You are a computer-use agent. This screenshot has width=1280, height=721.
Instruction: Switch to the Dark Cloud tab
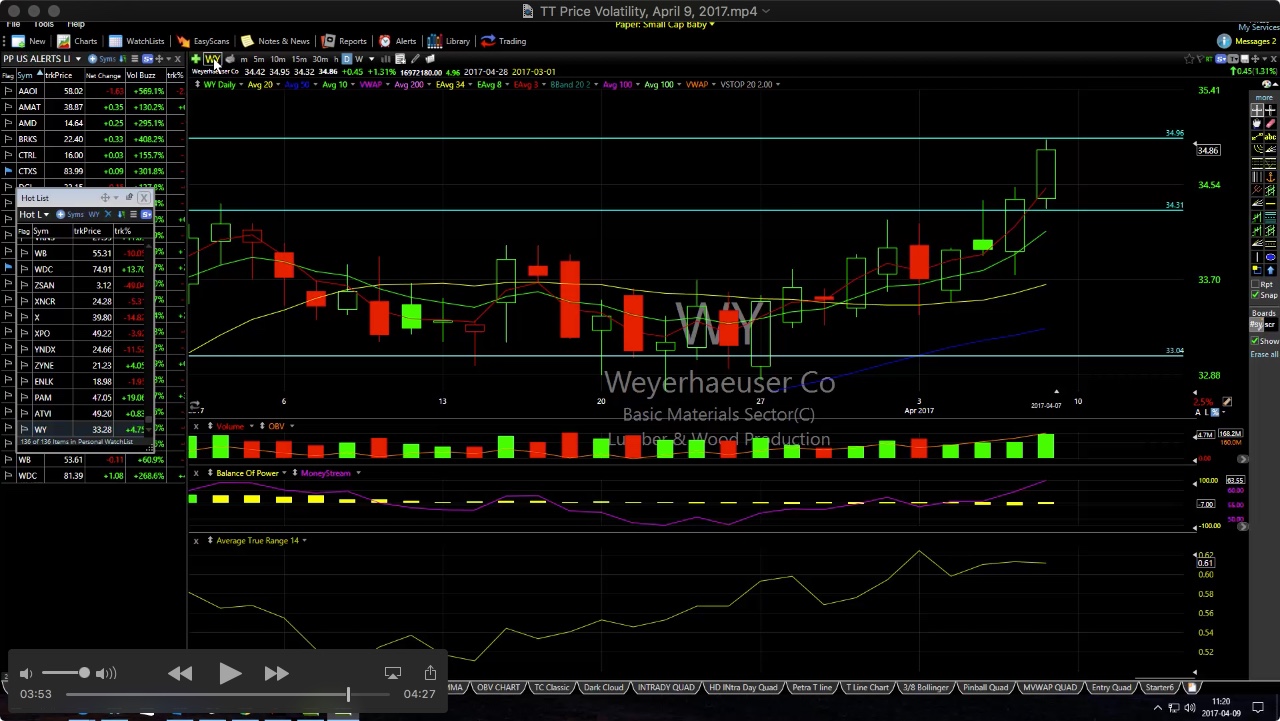(x=604, y=688)
